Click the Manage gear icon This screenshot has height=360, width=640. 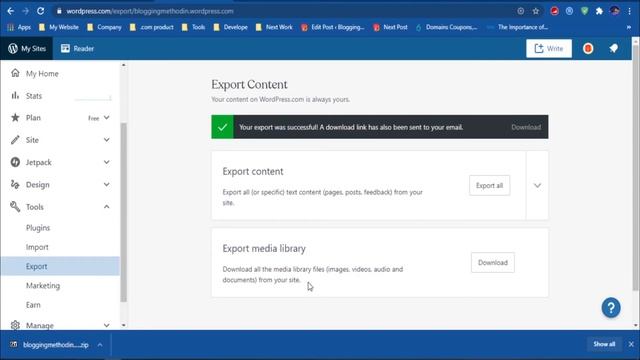pyautogui.click(x=15, y=325)
